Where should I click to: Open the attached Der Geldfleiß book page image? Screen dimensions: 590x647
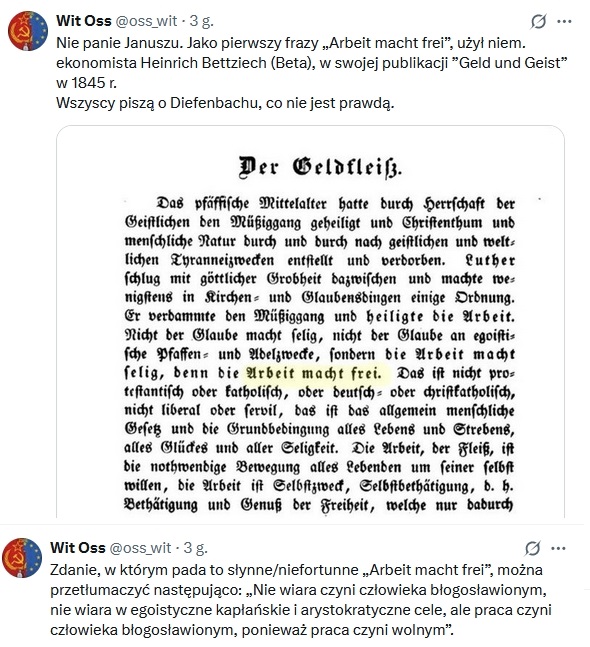tap(310, 321)
